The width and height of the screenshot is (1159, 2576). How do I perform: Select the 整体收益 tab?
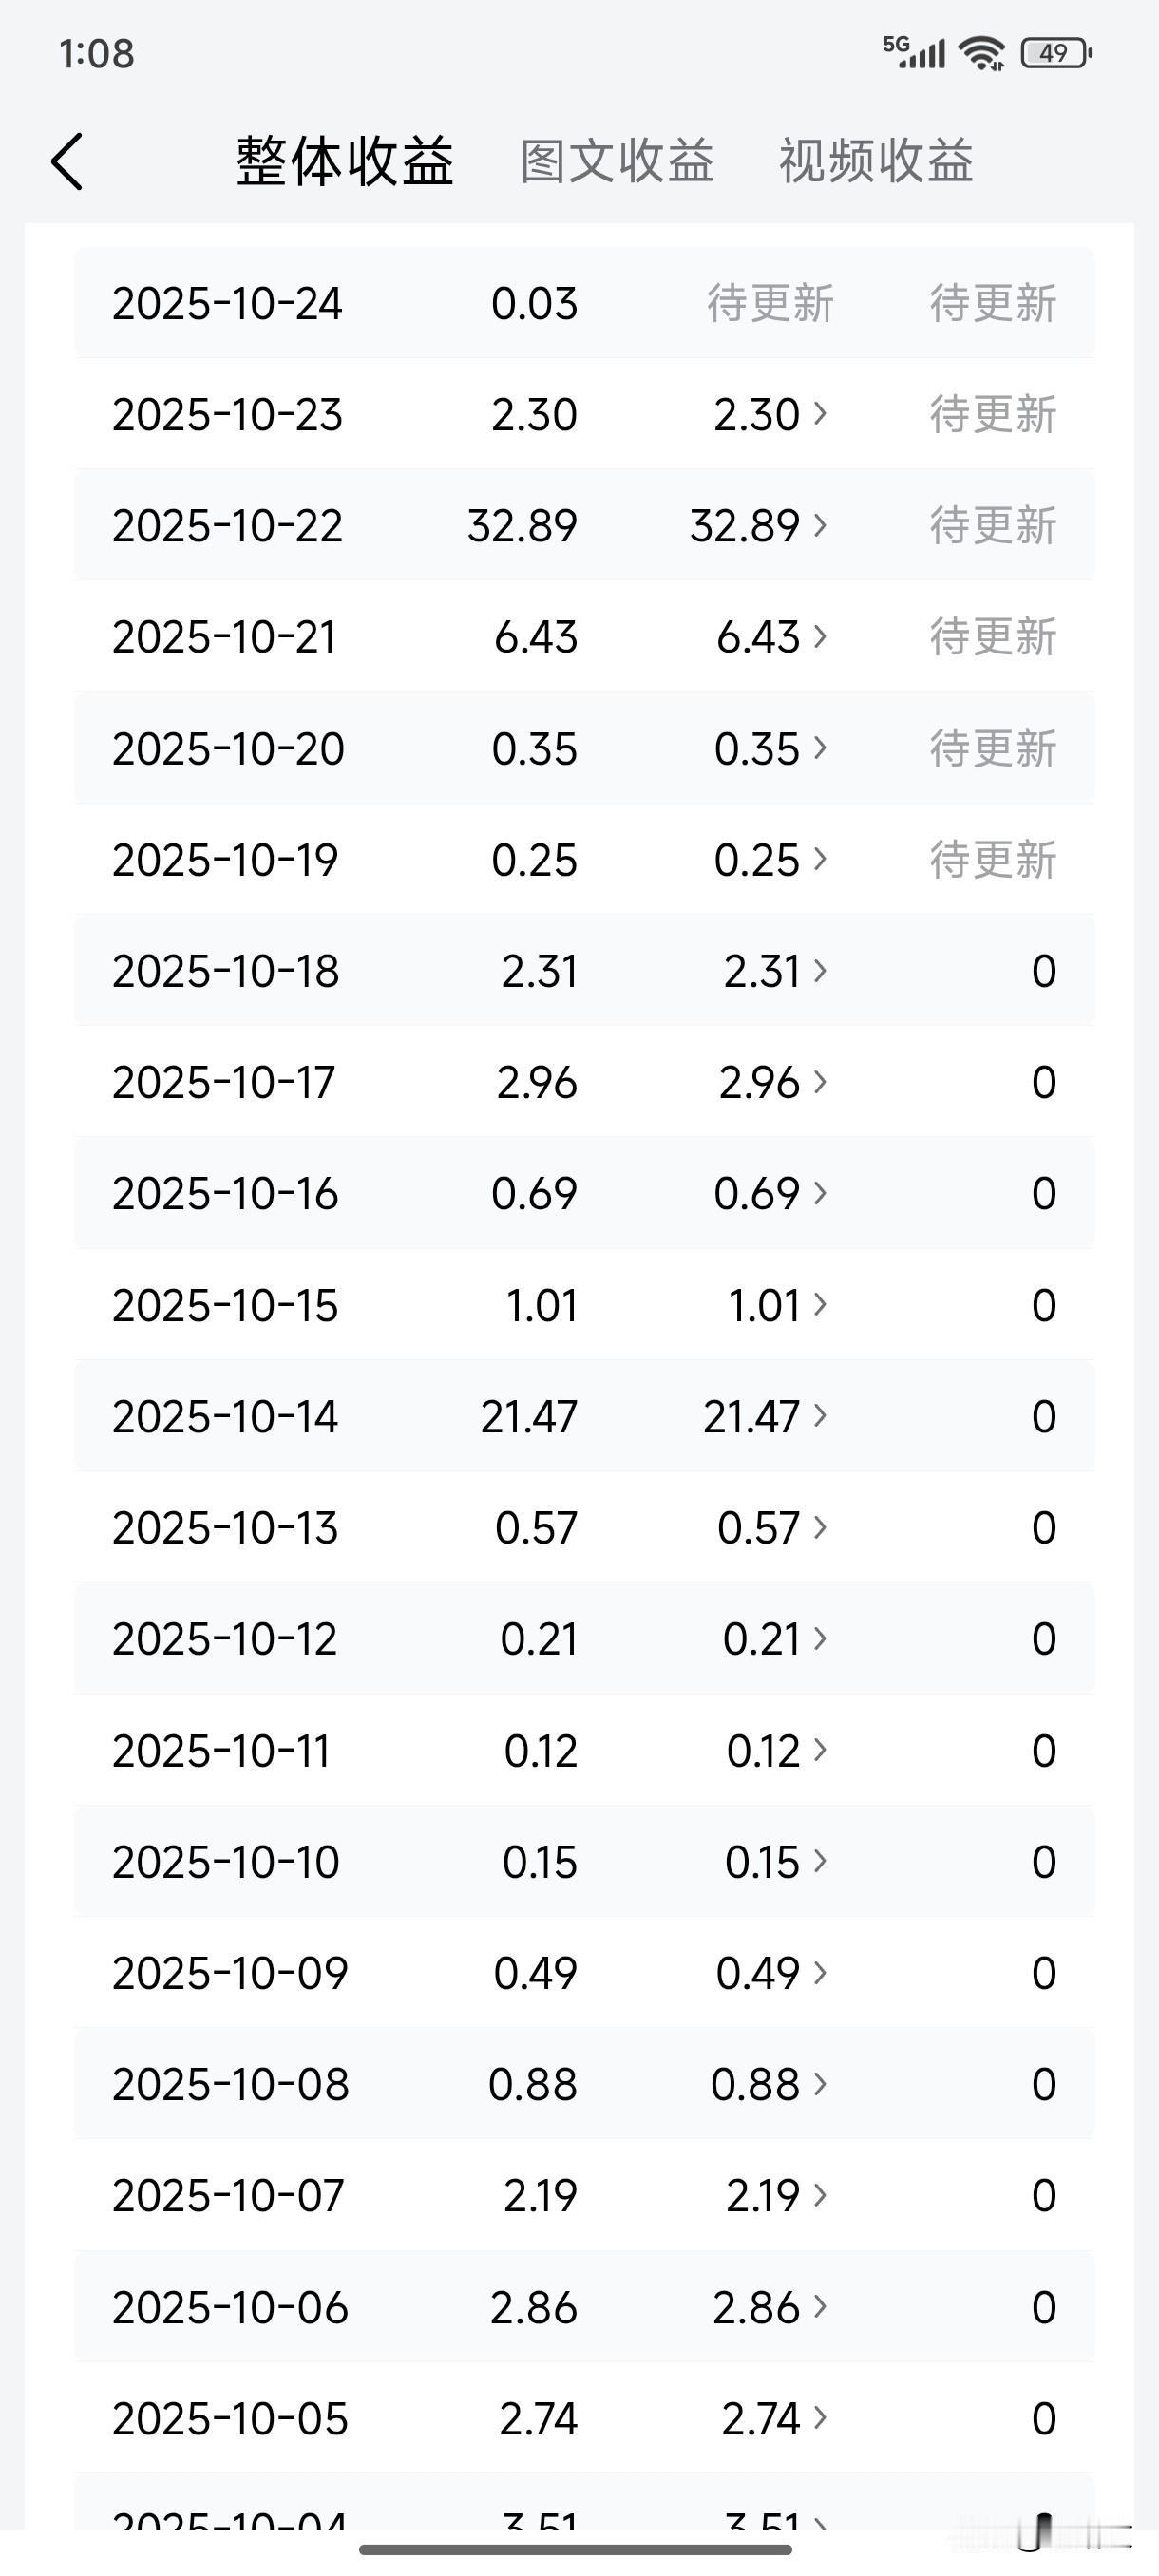point(345,161)
